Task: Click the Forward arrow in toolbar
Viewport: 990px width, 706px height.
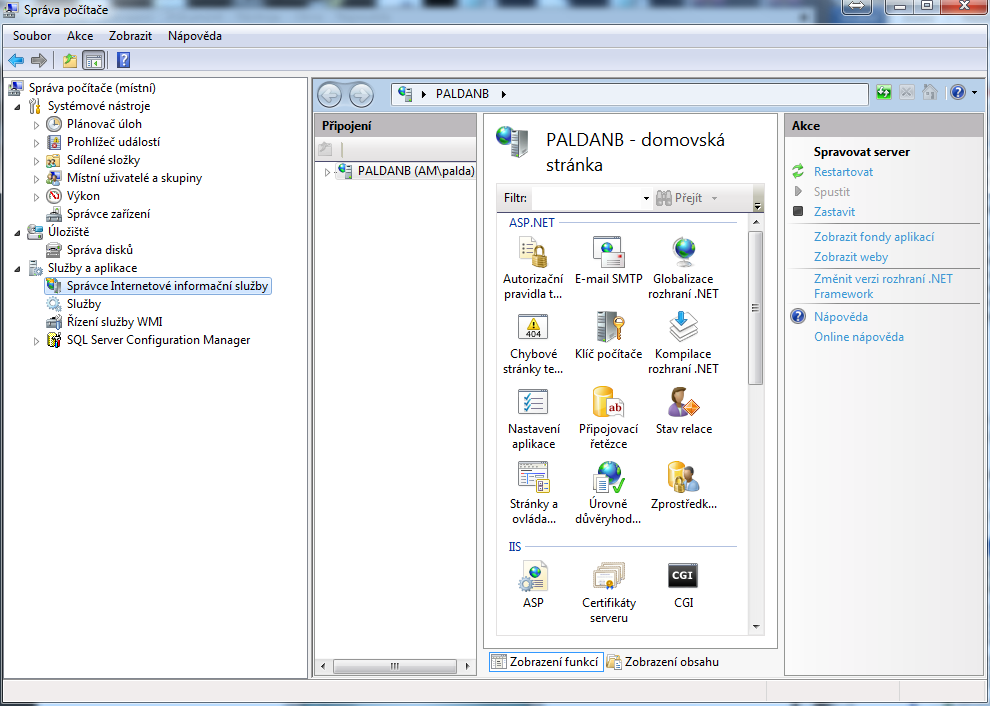Action: tap(39, 61)
